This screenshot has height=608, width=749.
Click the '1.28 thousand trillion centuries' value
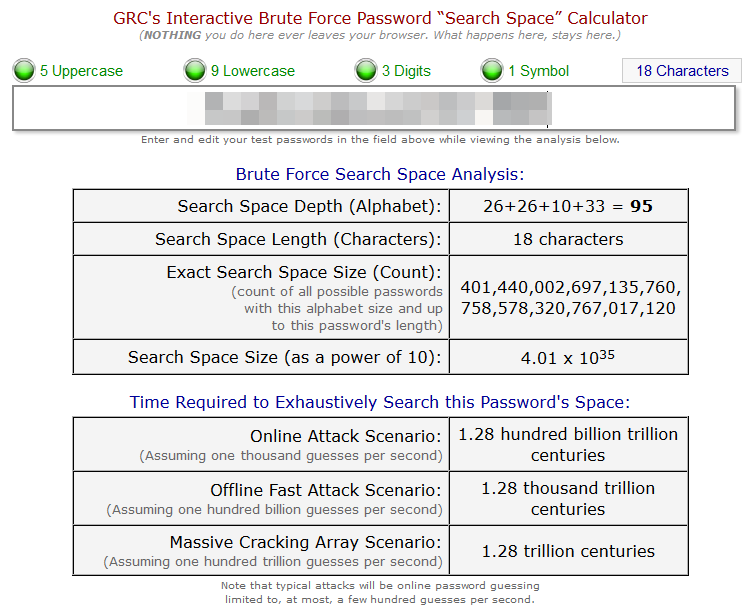tap(568, 499)
